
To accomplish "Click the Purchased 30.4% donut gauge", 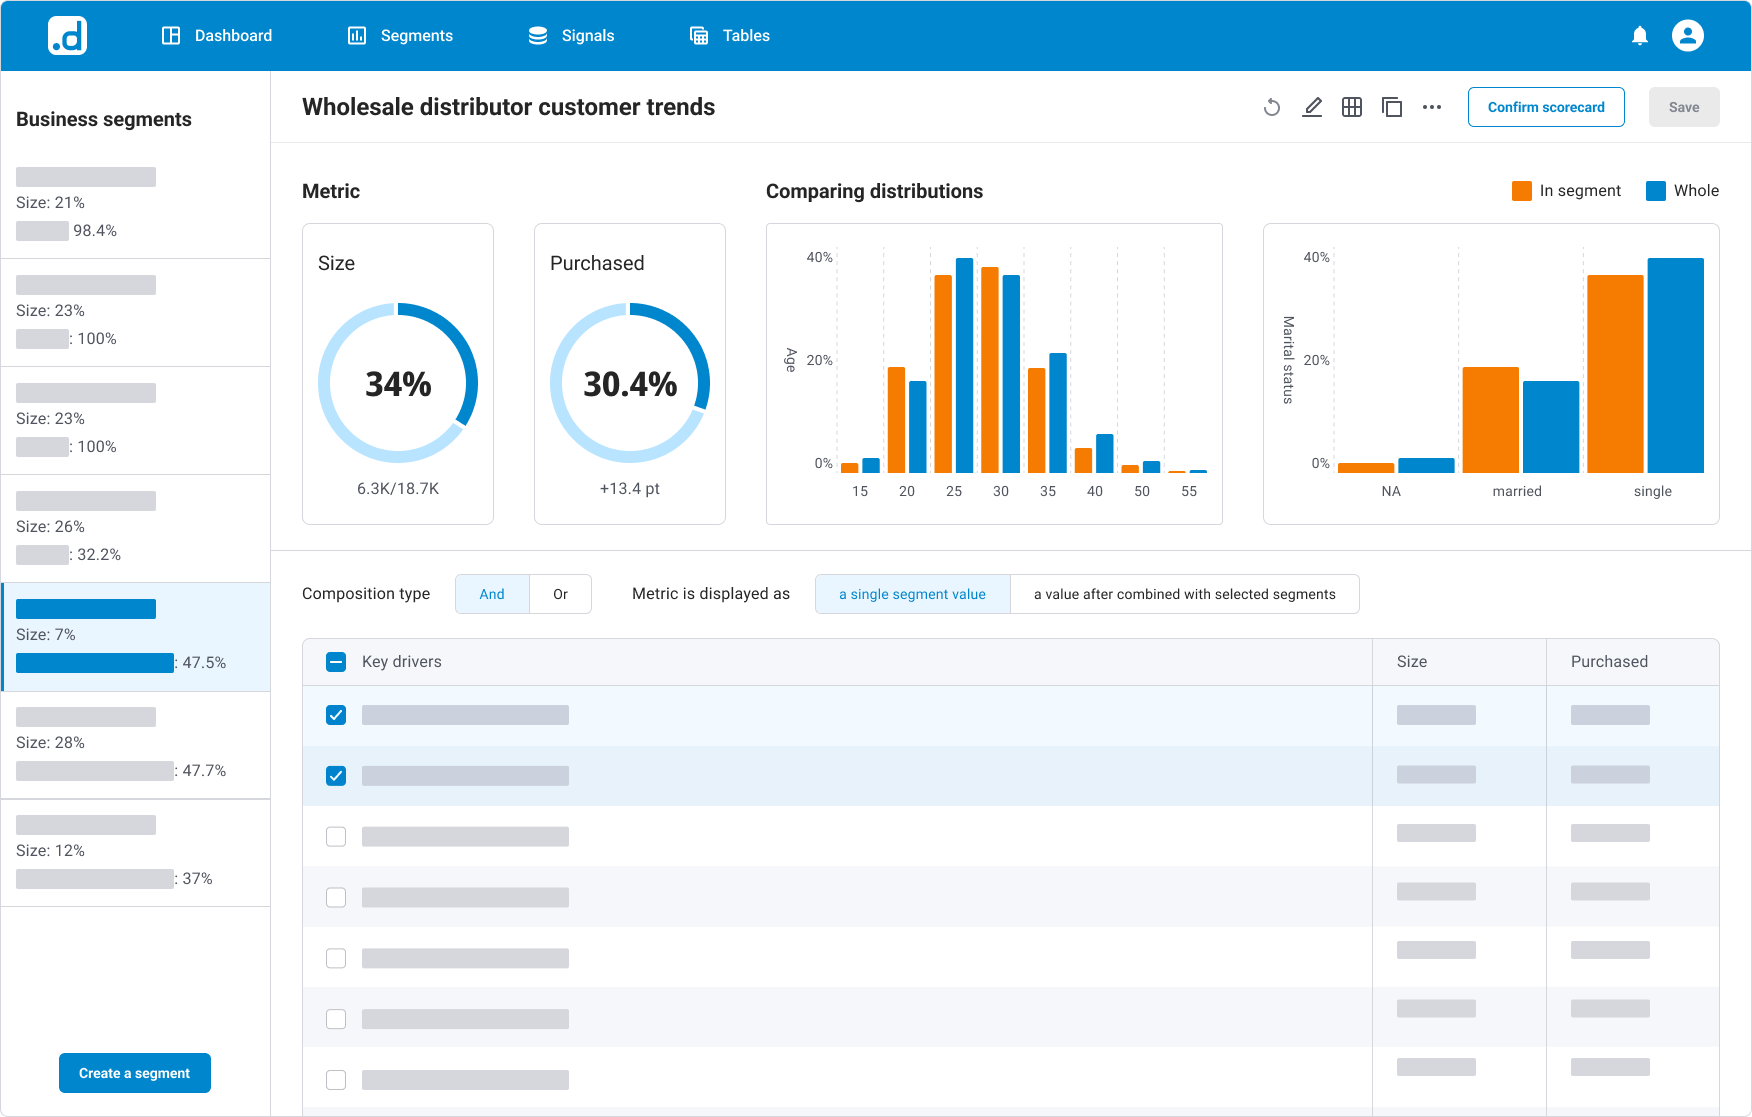I will (x=630, y=383).
